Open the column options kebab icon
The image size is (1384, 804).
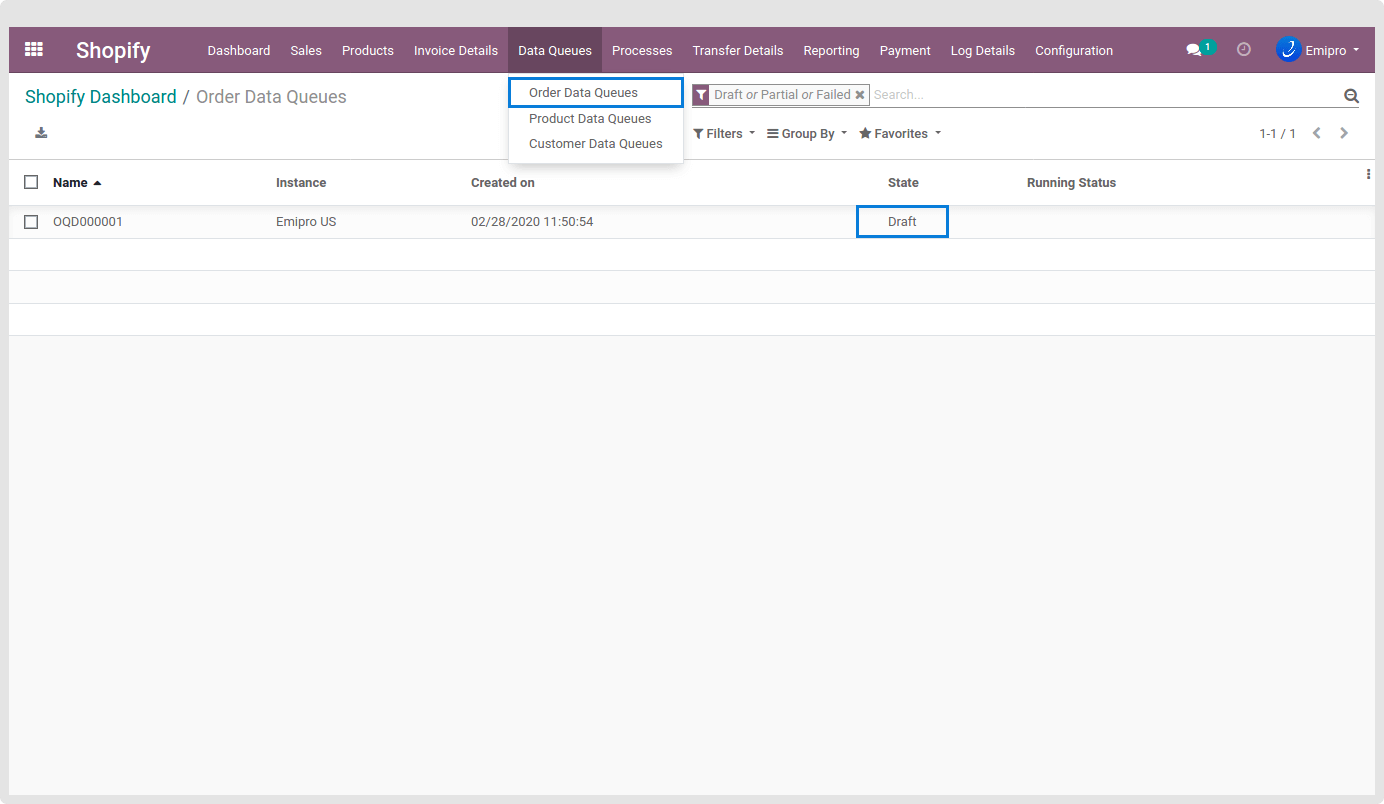(1368, 175)
